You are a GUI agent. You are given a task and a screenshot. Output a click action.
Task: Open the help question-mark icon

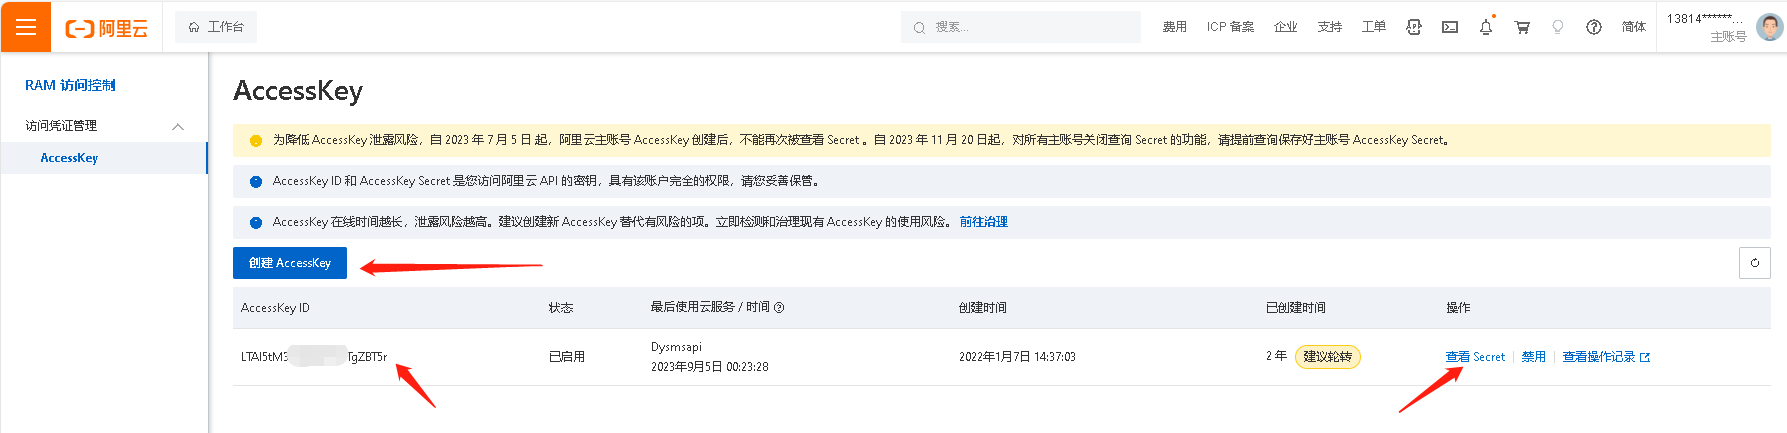point(1594,27)
